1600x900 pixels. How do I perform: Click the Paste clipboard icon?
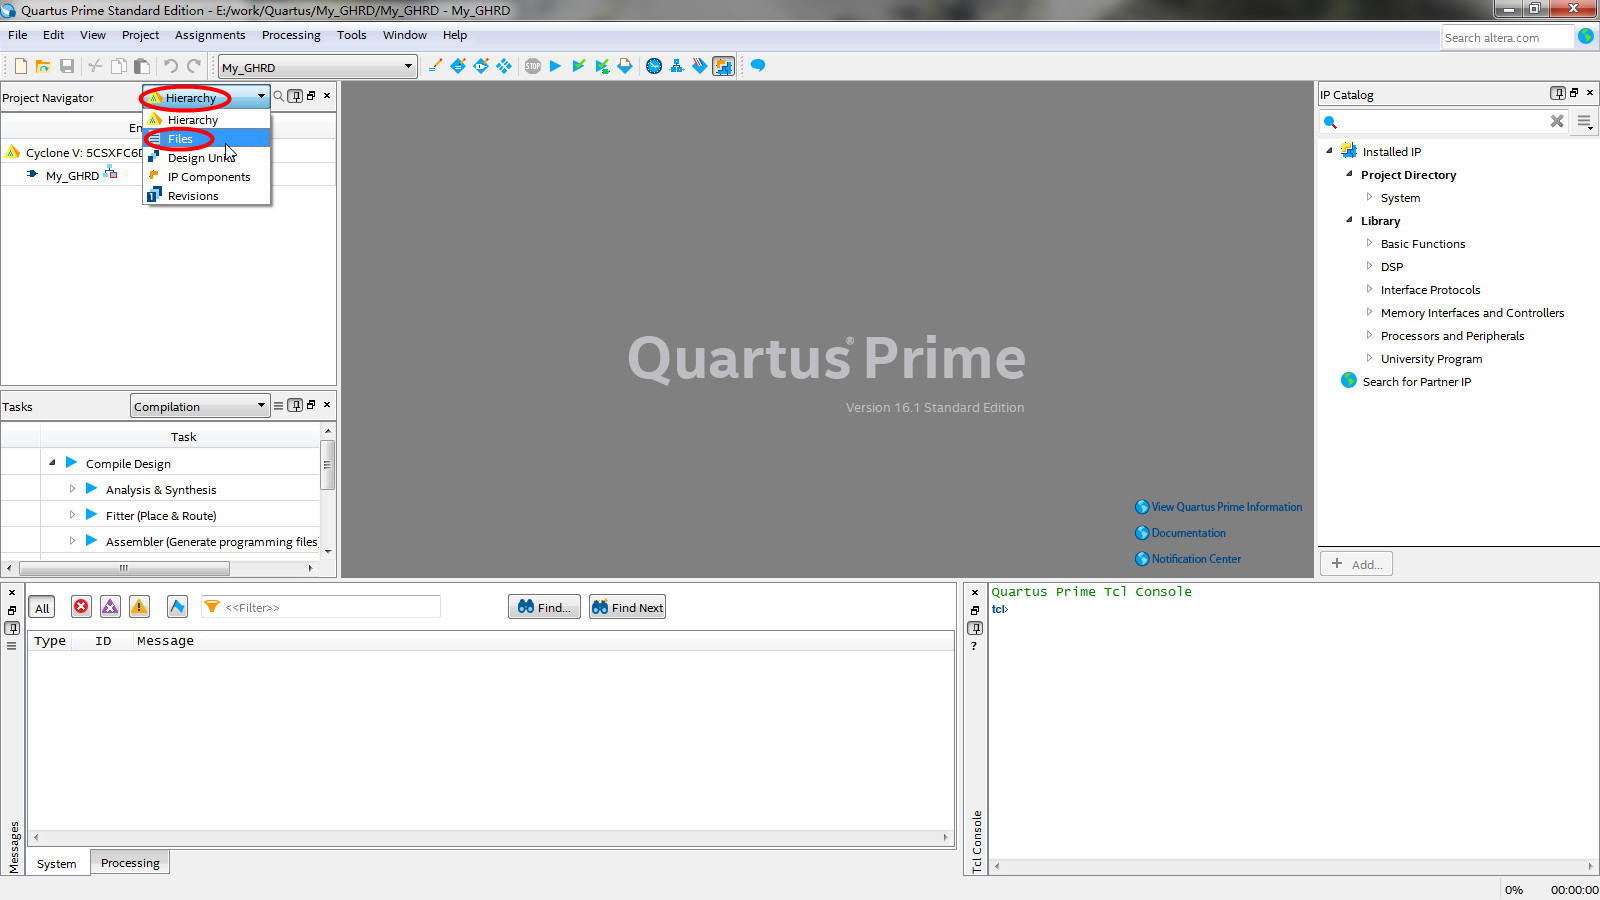[142, 66]
